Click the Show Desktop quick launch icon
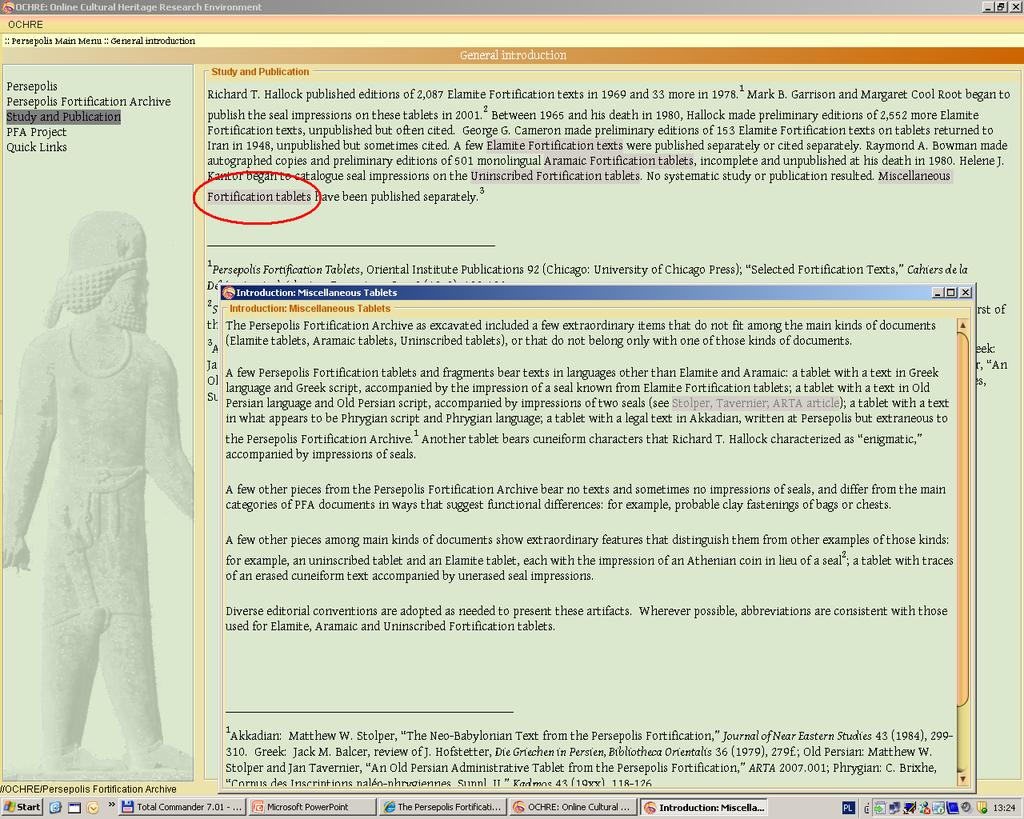This screenshot has width=1024, height=819. coord(74,808)
